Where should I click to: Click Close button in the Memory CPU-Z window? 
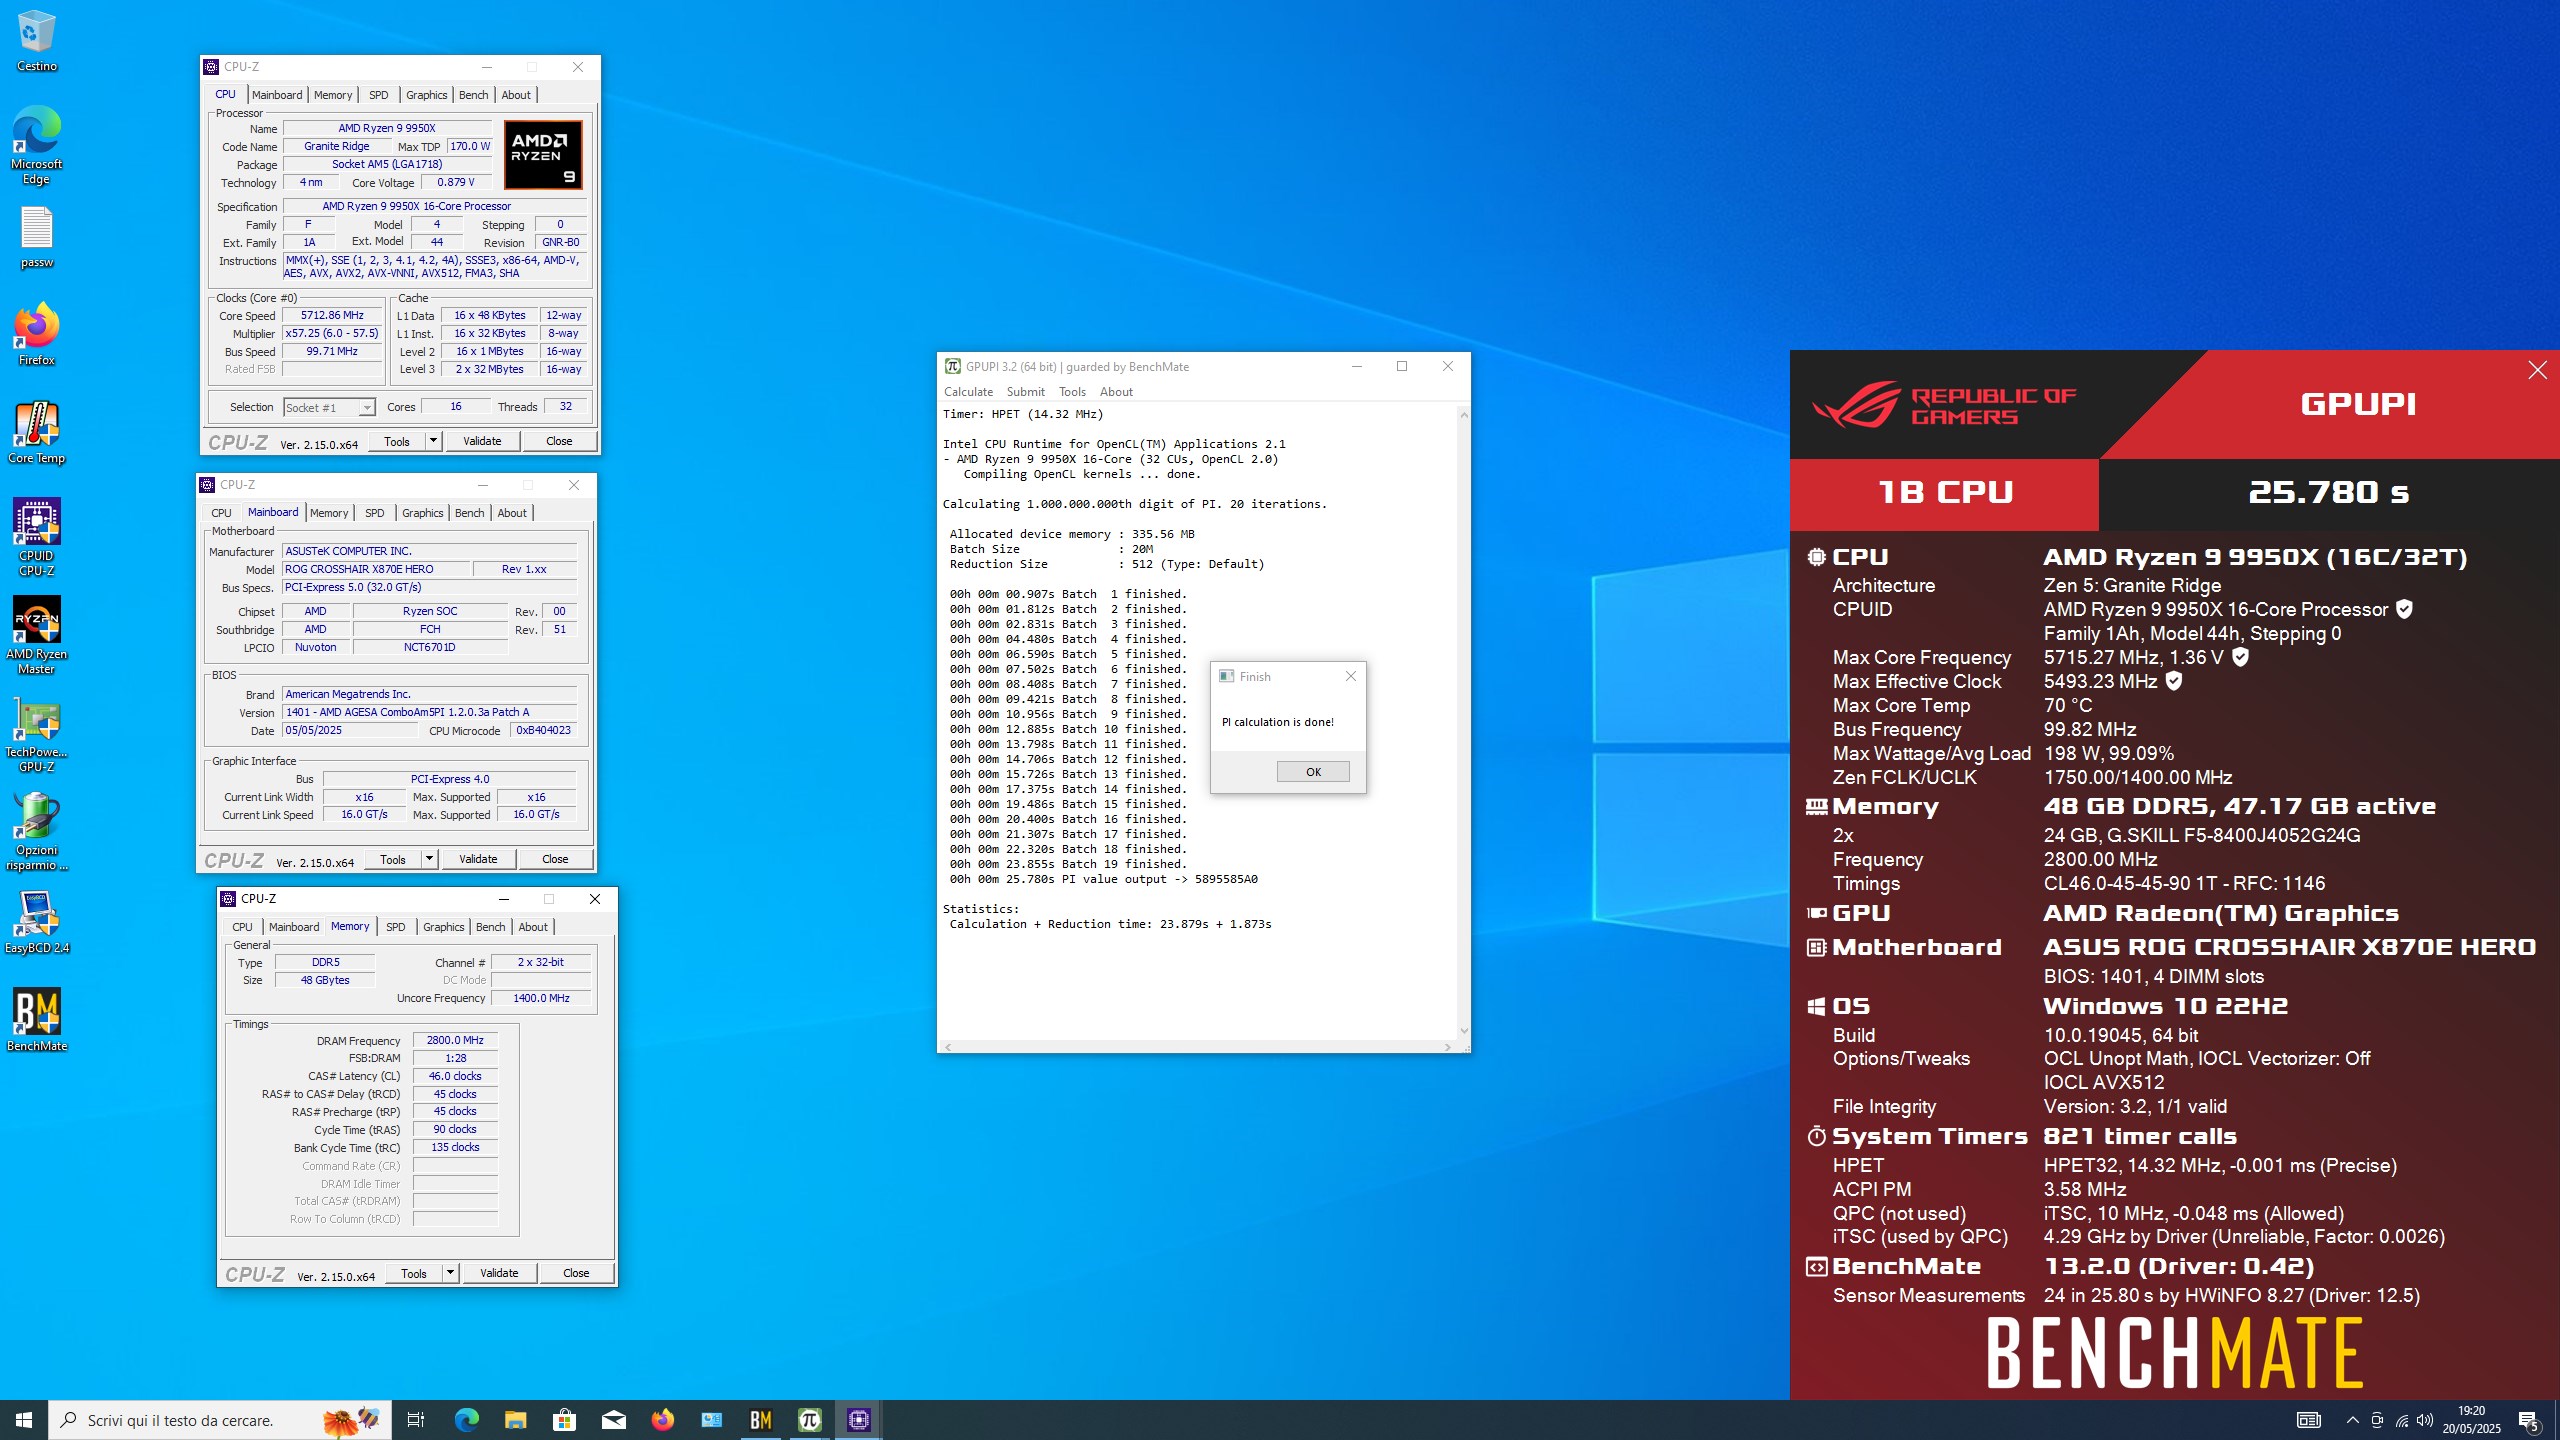pos(576,1273)
